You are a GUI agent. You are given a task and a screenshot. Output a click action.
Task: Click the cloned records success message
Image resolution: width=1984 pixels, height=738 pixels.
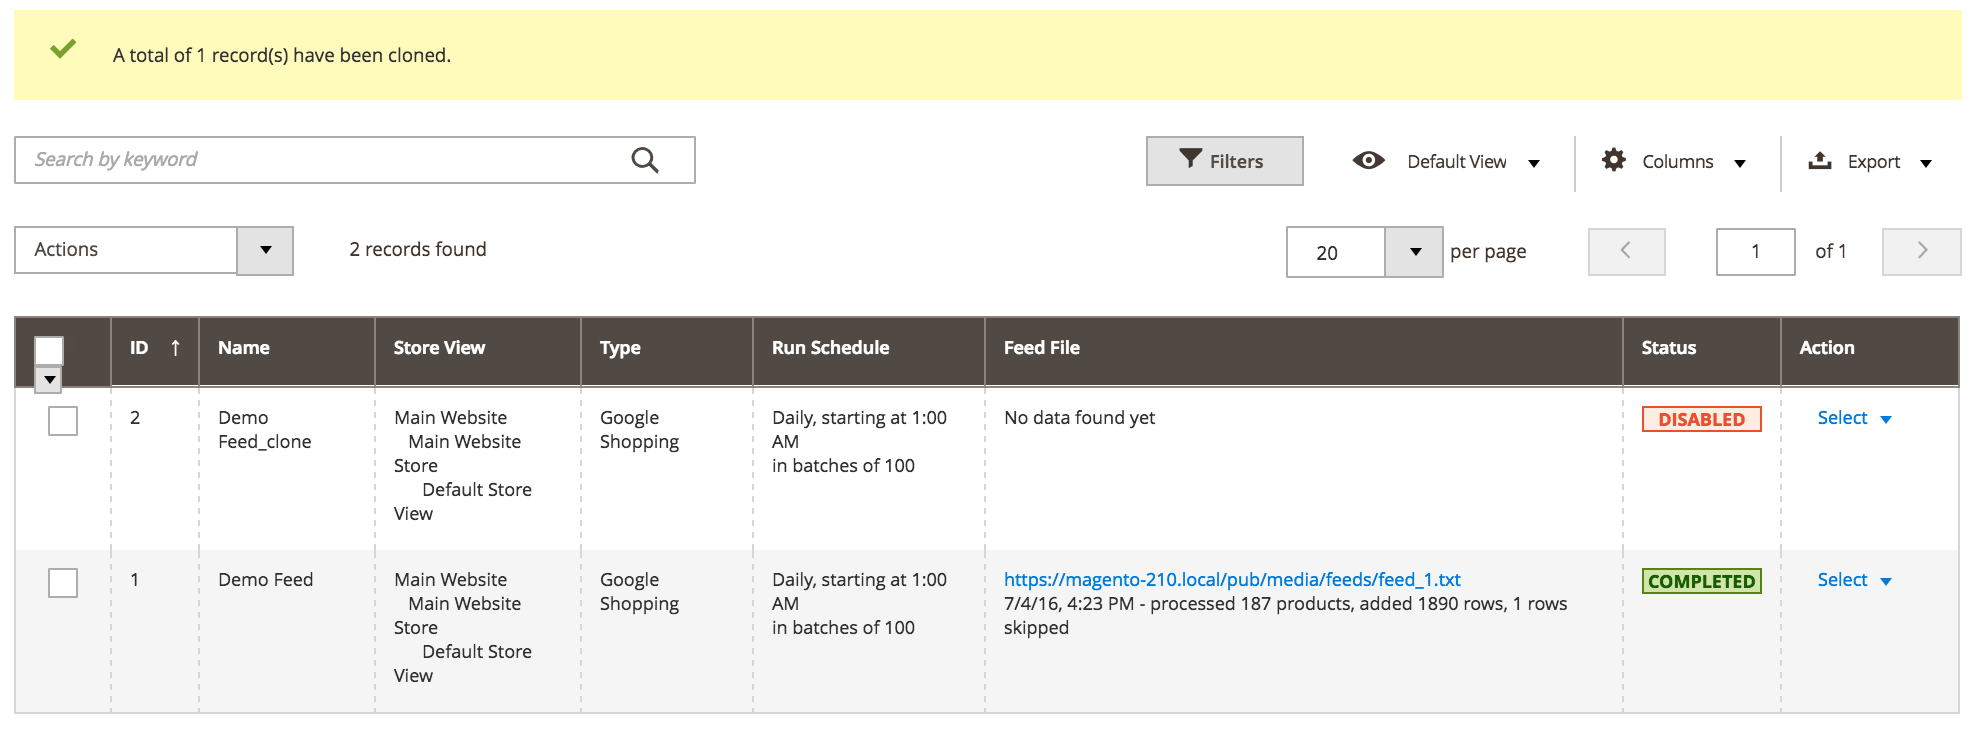click(x=282, y=56)
